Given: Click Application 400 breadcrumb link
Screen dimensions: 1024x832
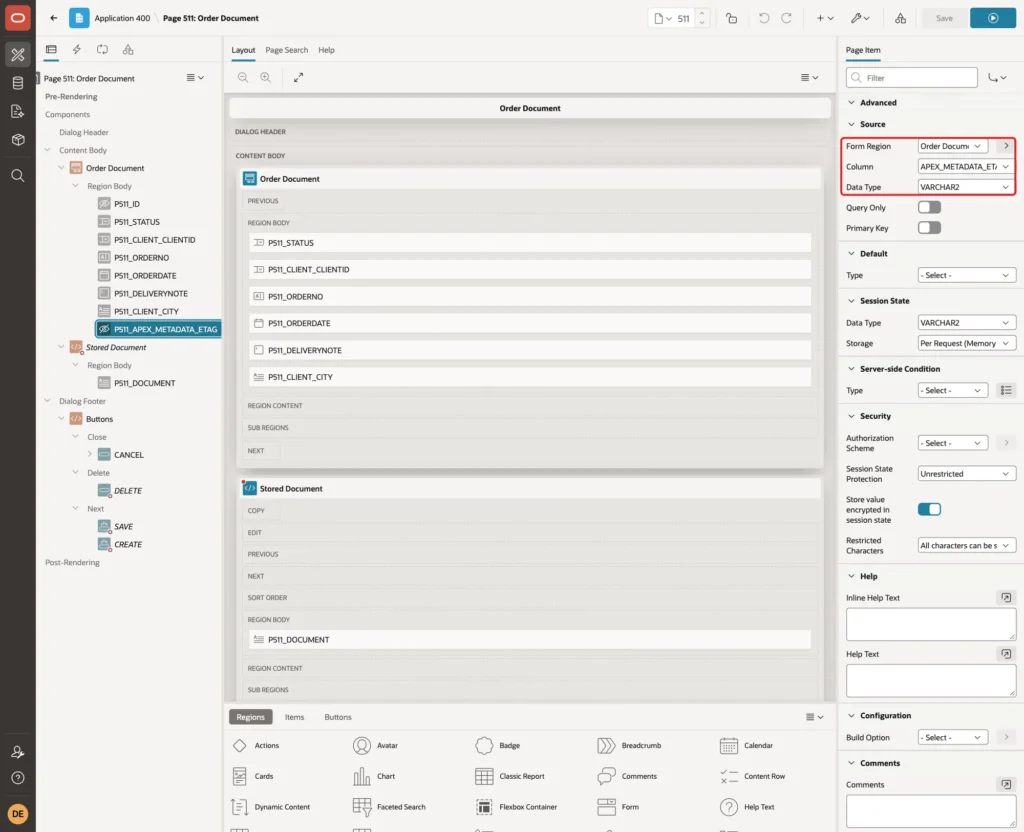Looking at the screenshot, I should (121, 18).
